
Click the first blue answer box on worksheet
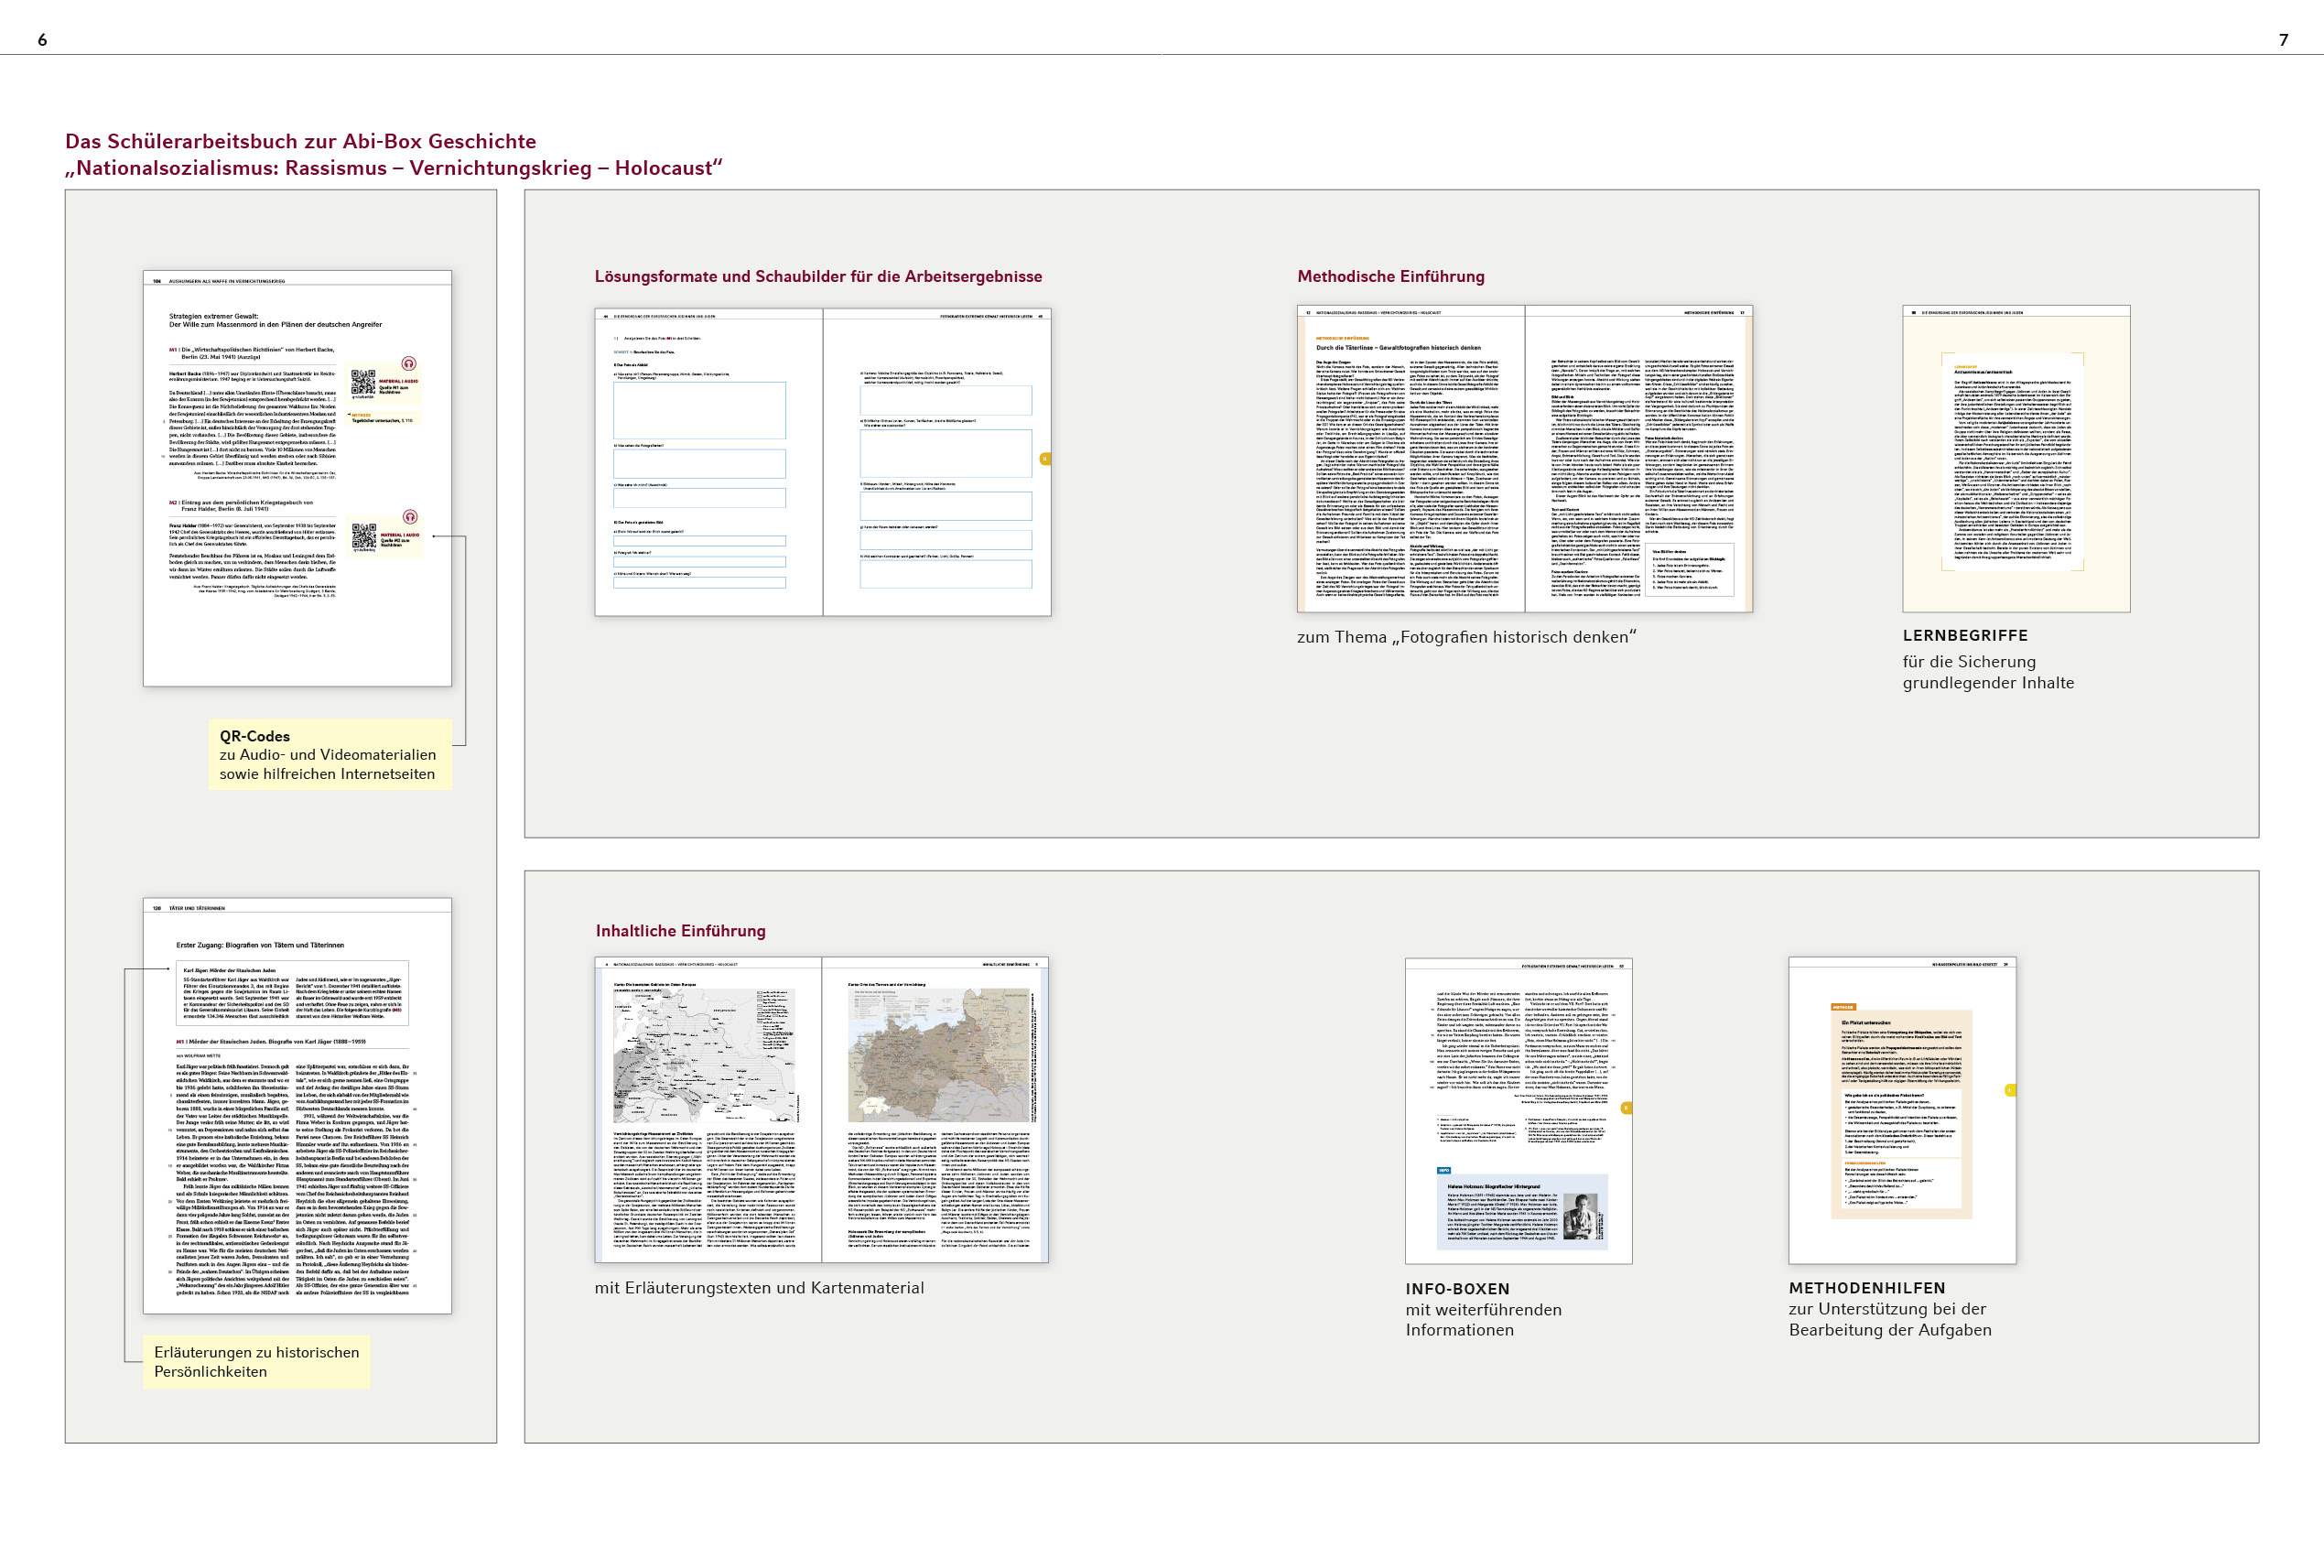[699, 410]
